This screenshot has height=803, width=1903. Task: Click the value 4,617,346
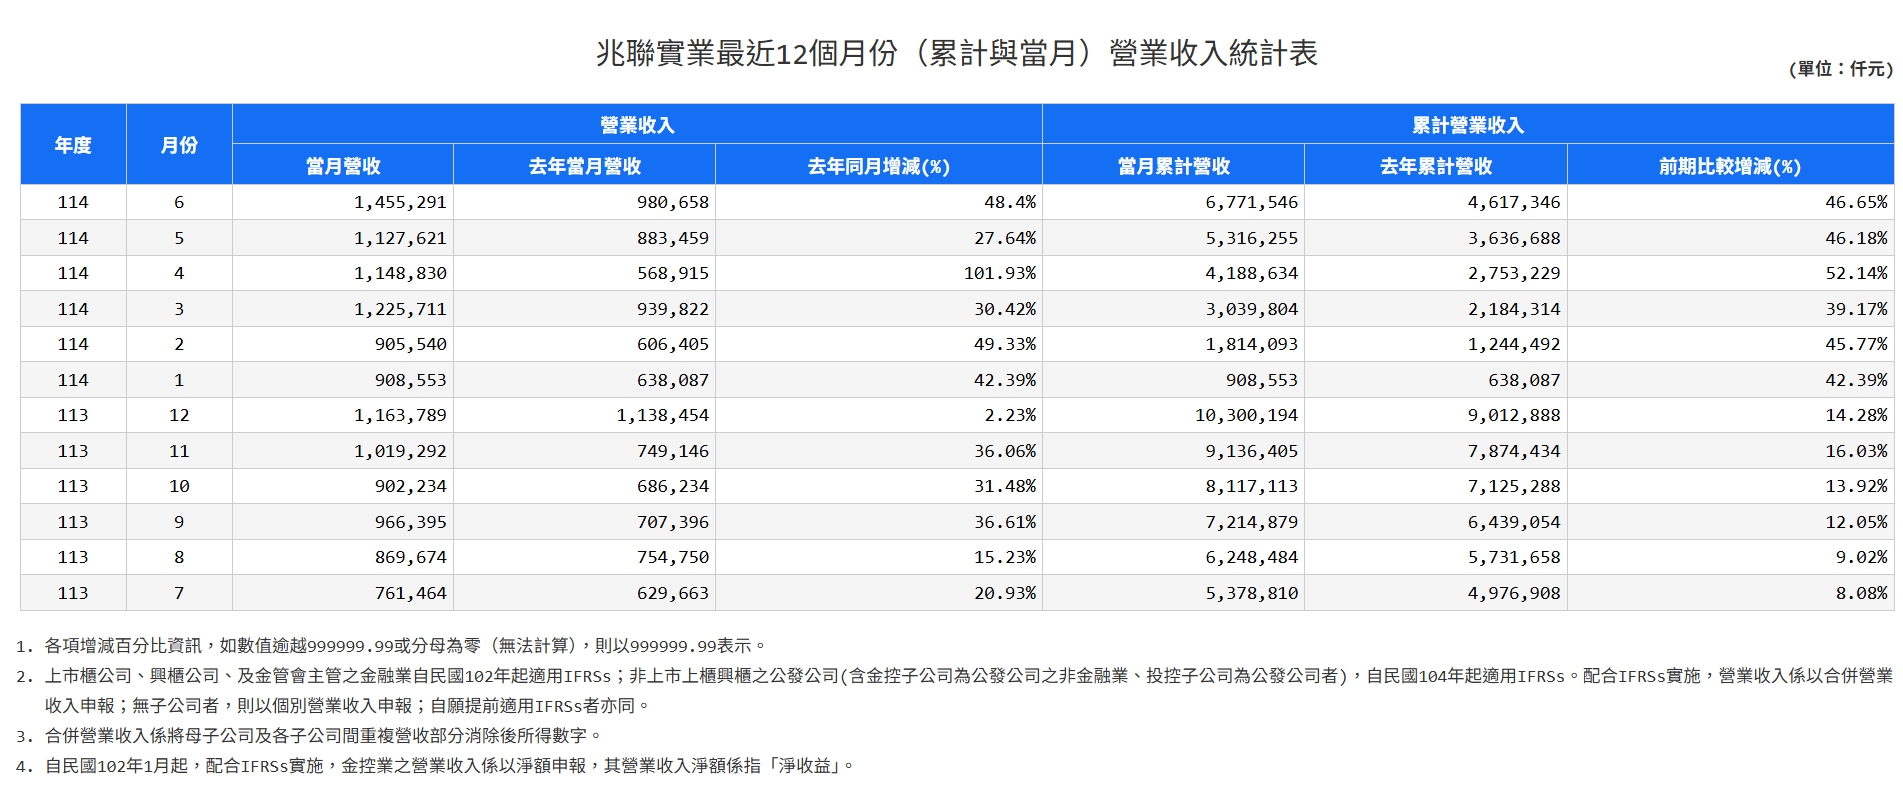[1514, 202]
